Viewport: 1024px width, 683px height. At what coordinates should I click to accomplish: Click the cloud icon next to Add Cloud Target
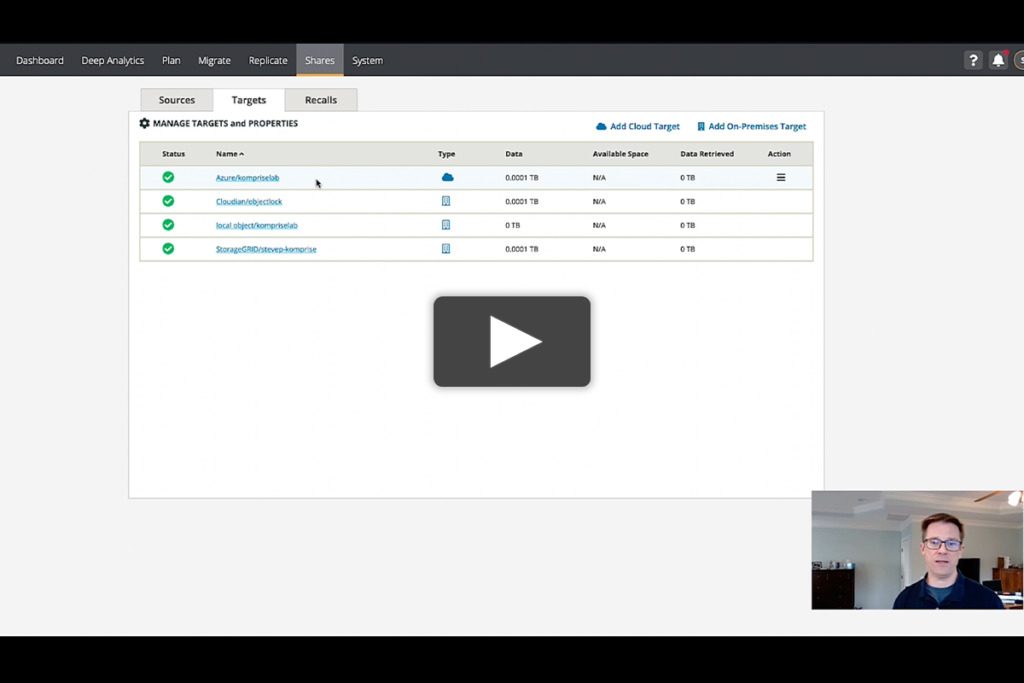602,126
